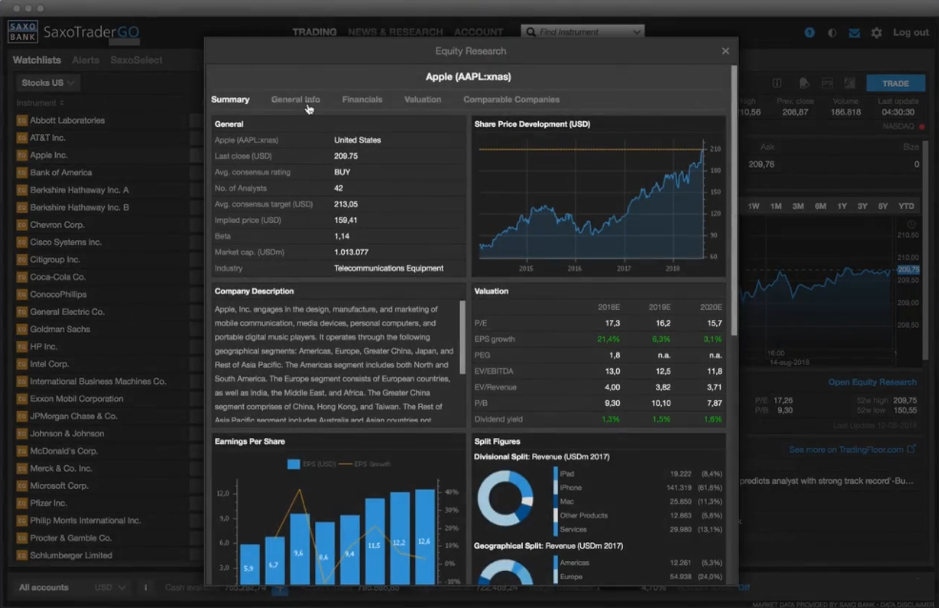Image resolution: width=939 pixels, height=608 pixels.
Task: Expand the USD currency dropdown
Action: click(110, 588)
